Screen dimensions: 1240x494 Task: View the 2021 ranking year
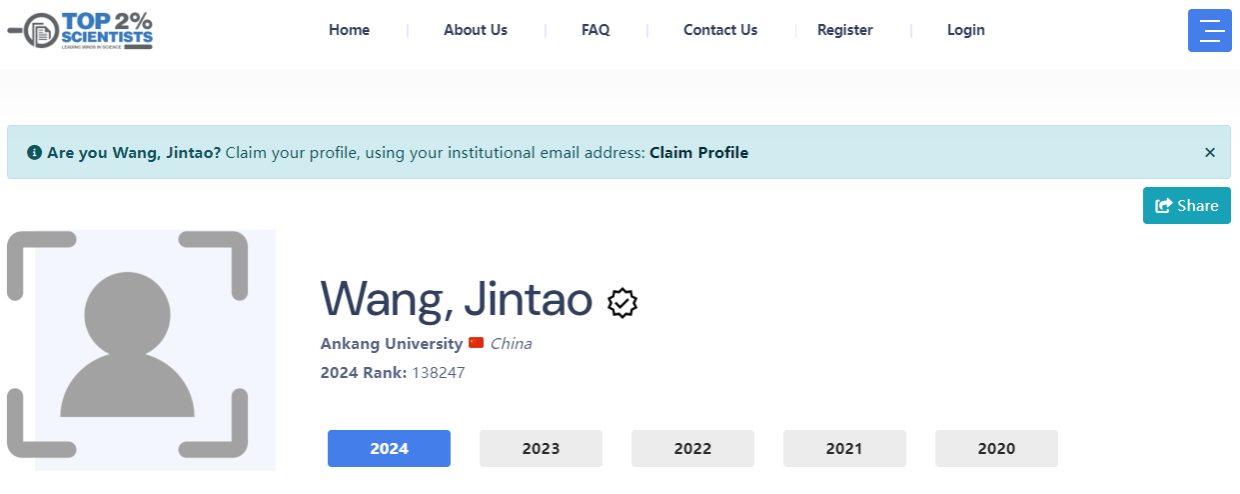click(x=844, y=449)
